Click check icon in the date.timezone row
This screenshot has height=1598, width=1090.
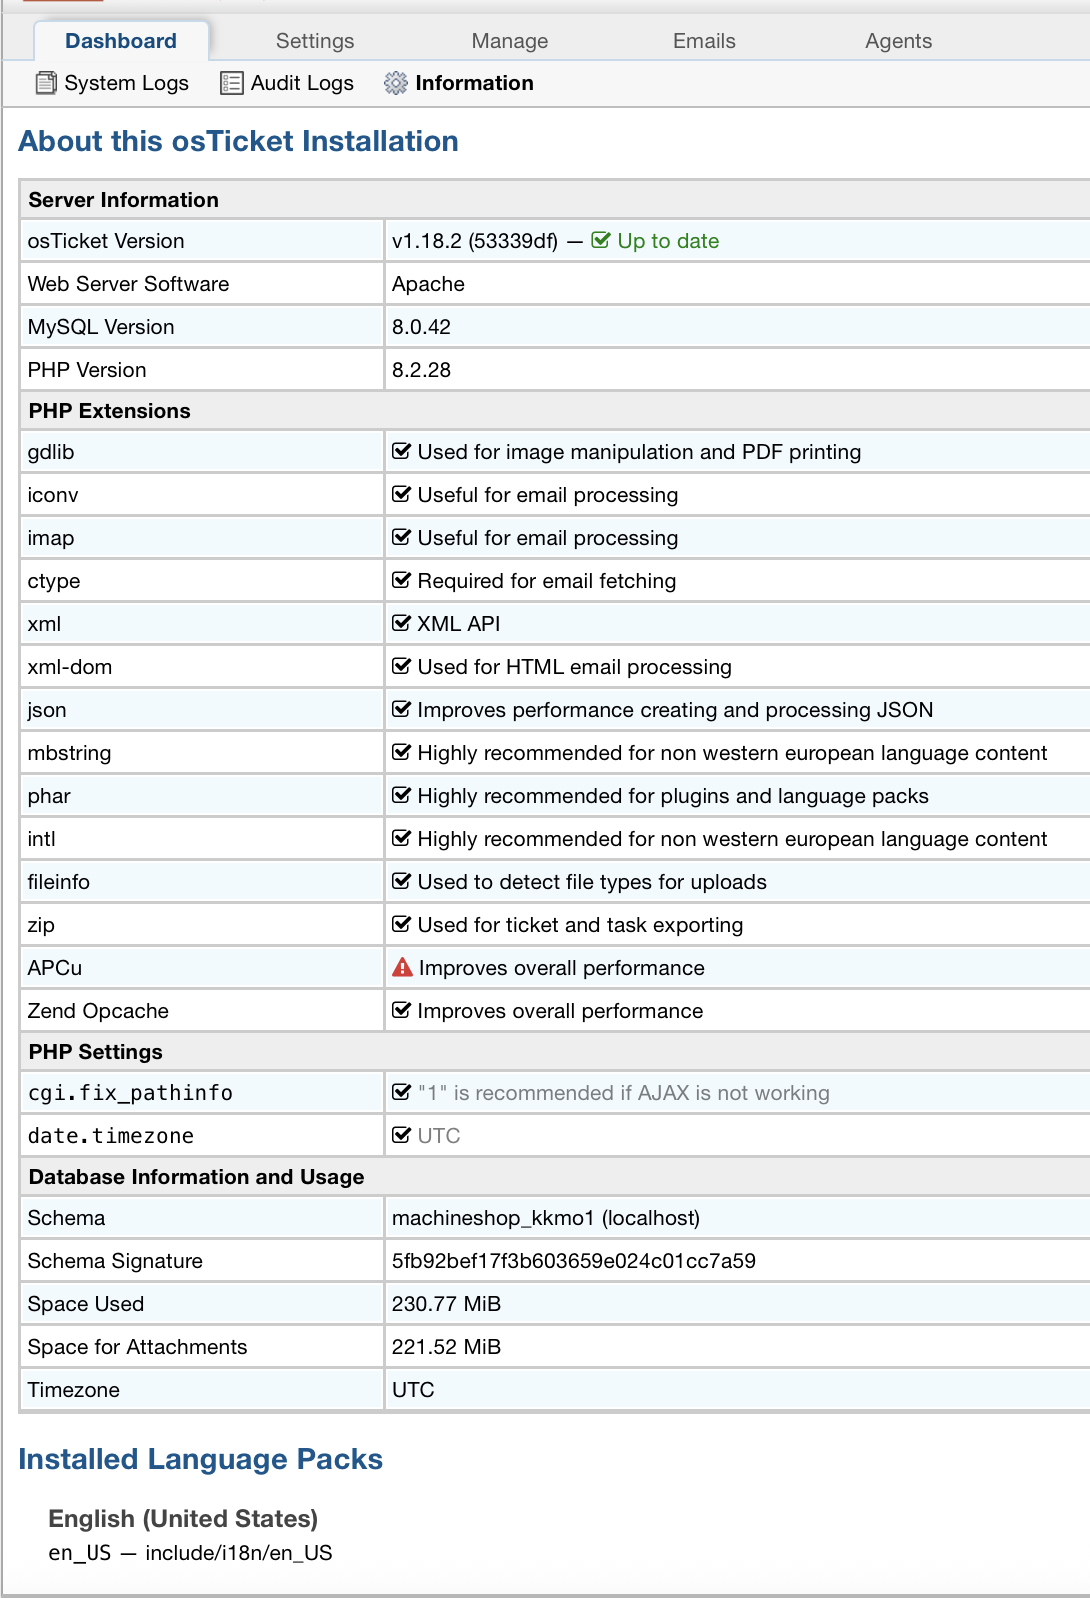point(401,1135)
